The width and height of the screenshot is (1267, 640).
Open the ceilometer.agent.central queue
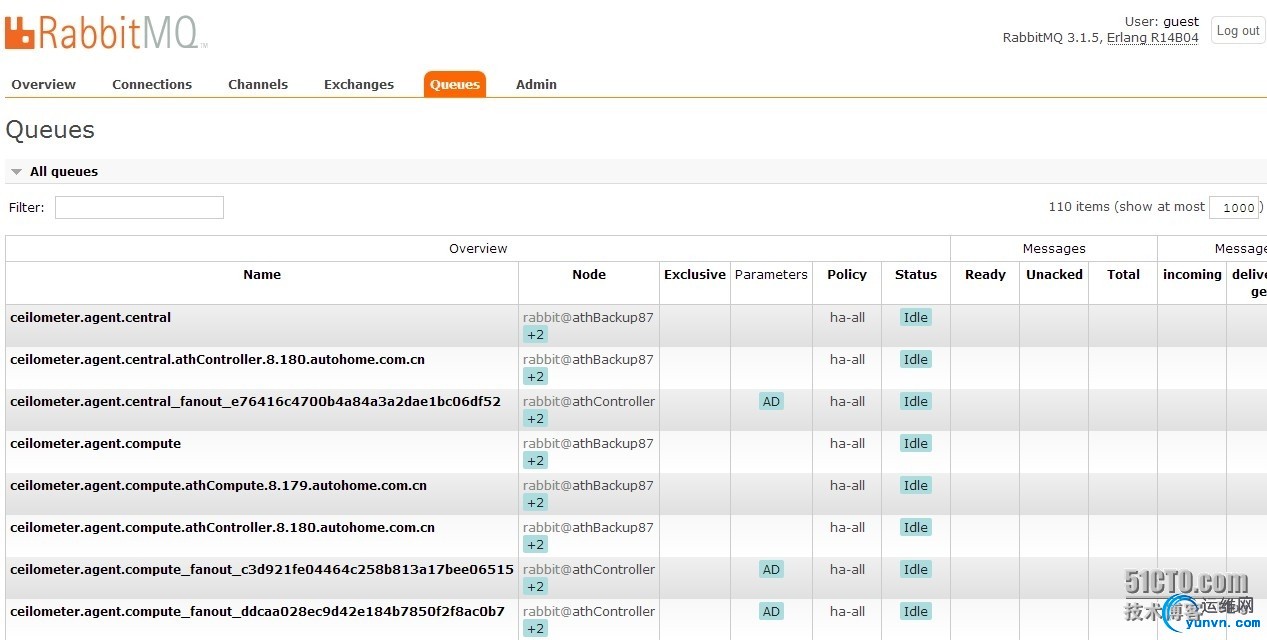coord(90,317)
